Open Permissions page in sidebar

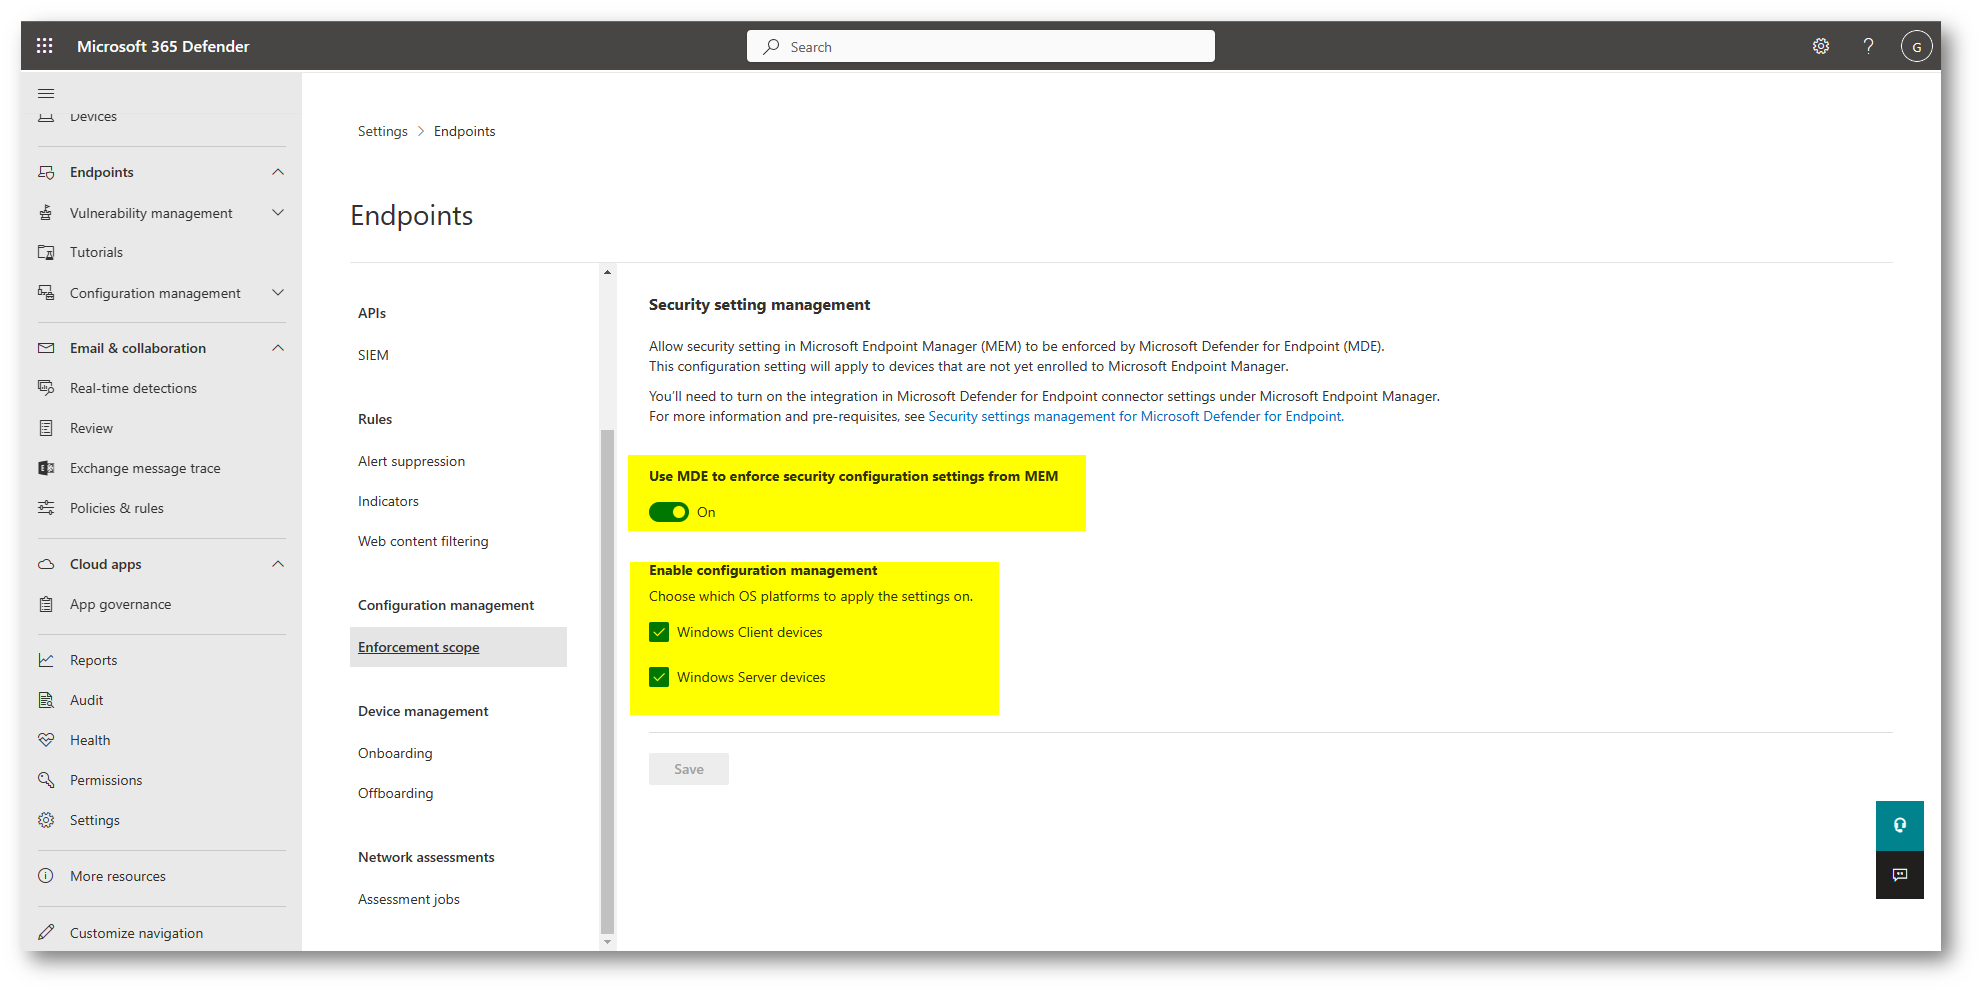coord(106,780)
